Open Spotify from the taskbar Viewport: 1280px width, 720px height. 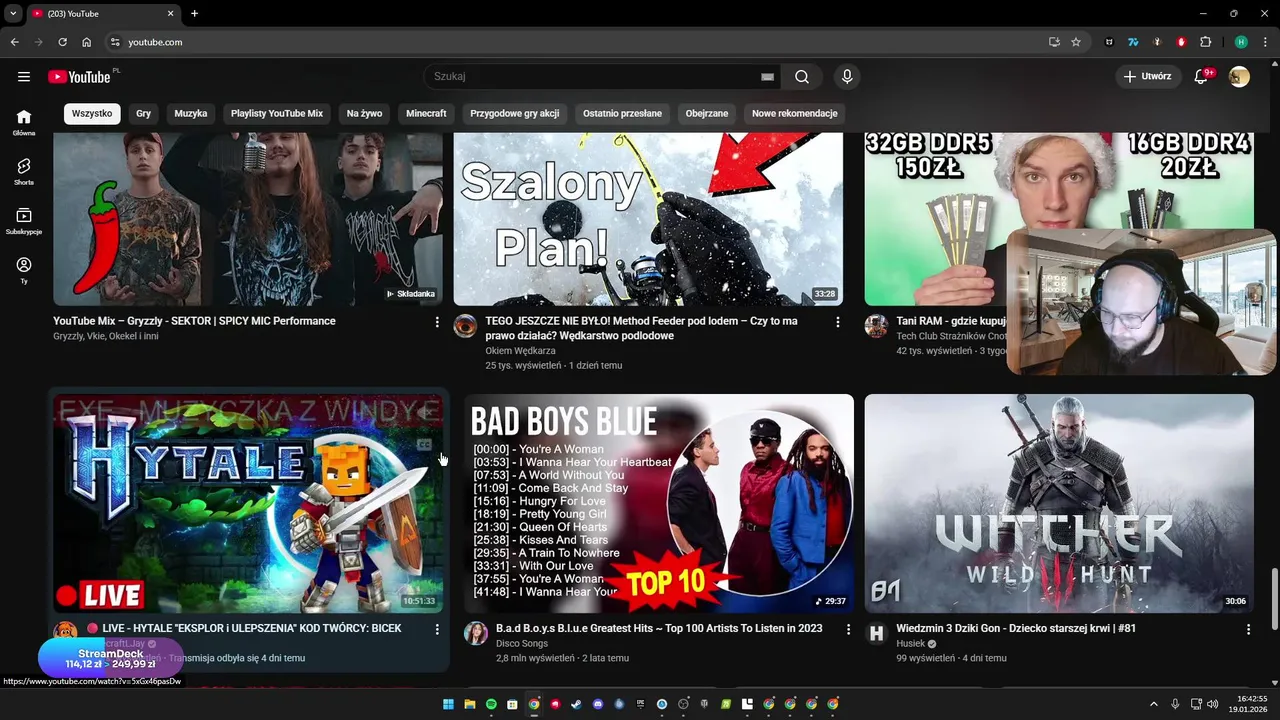click(491, 704)
